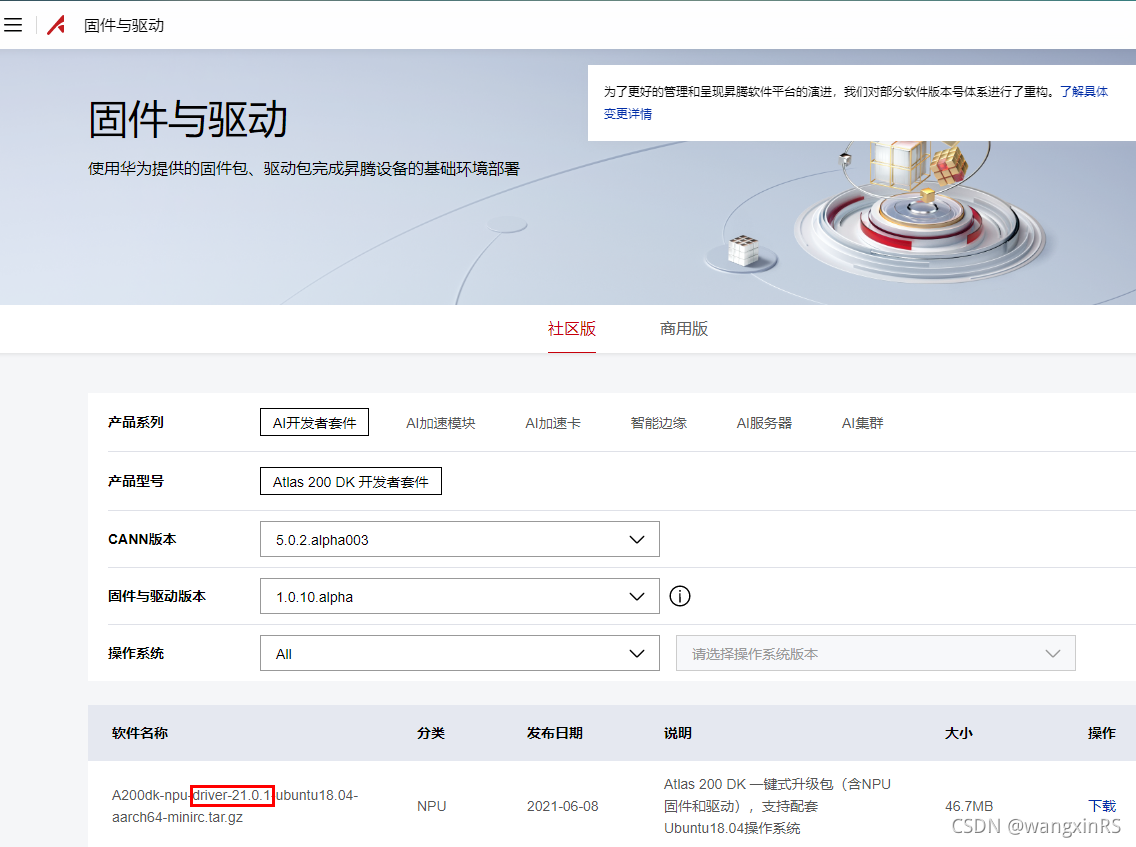Click the 操作系统 row label
The image size is (1136, 847).
click(x=135, y=653)
